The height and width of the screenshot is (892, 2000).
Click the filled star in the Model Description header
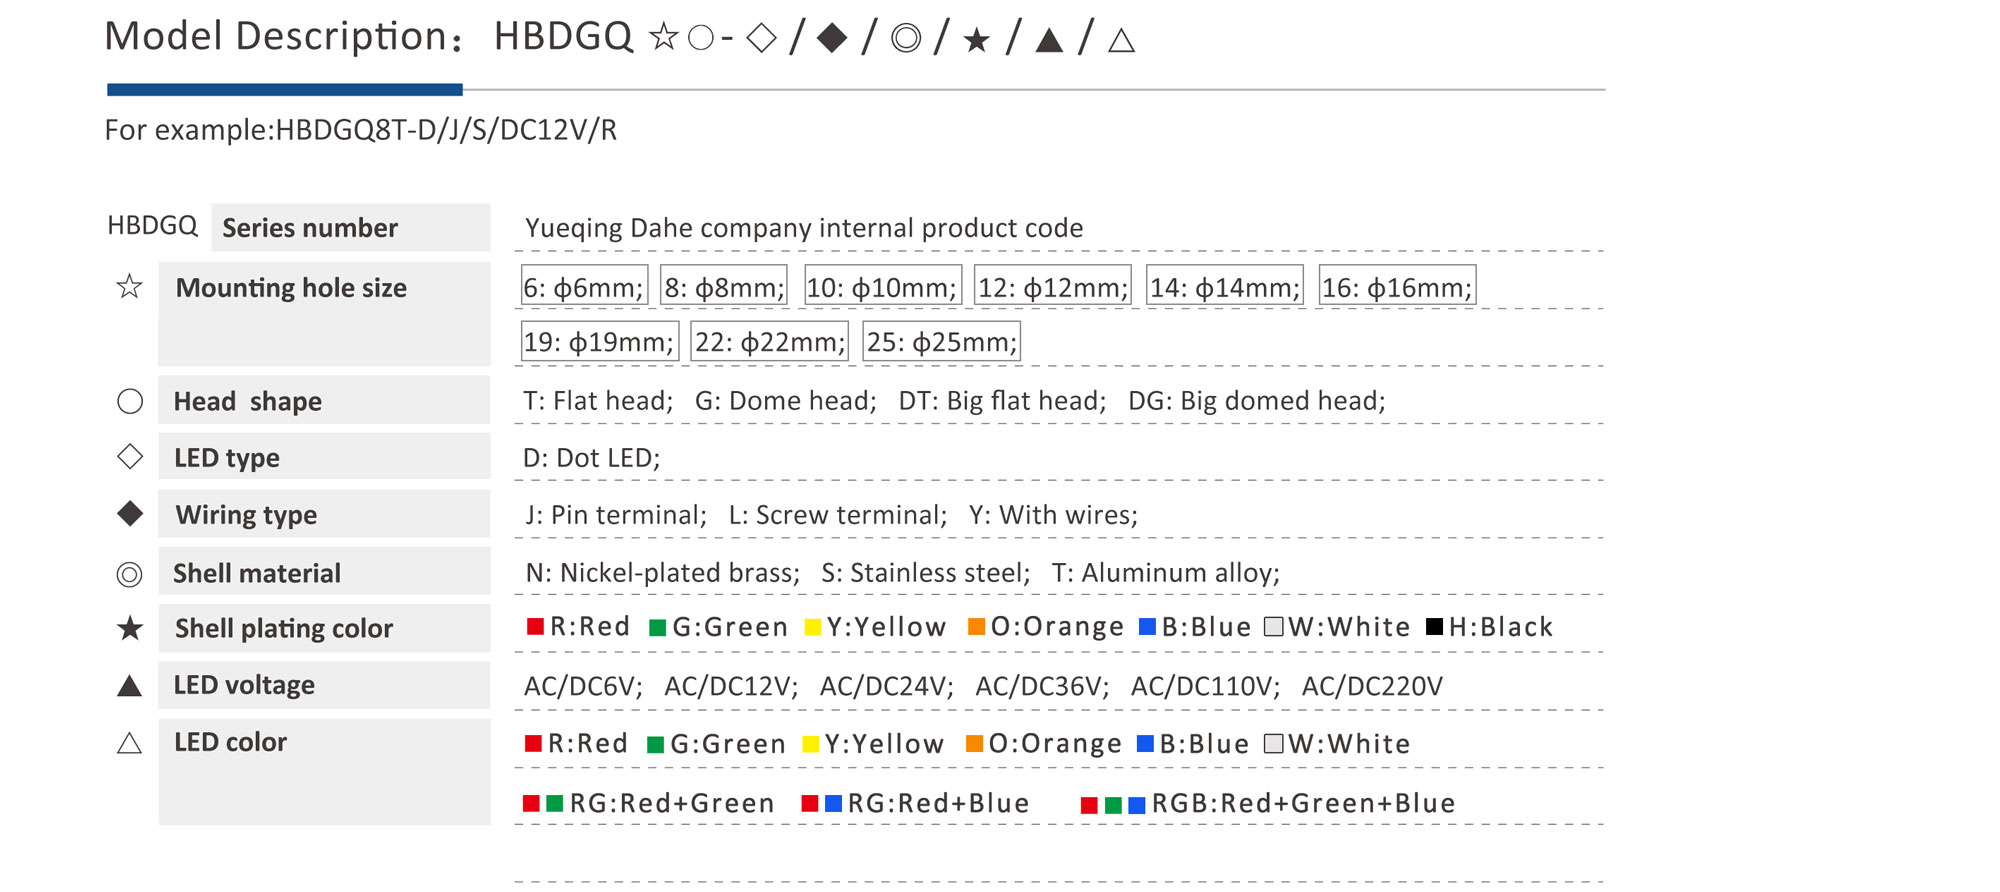coord(977,41)
